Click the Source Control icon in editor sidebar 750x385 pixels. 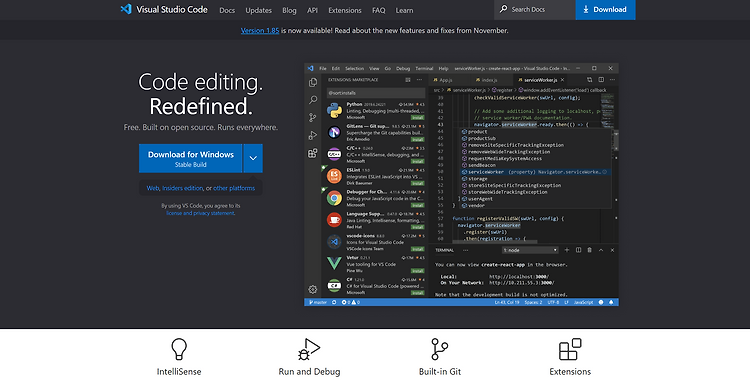(x=313, y=118)
